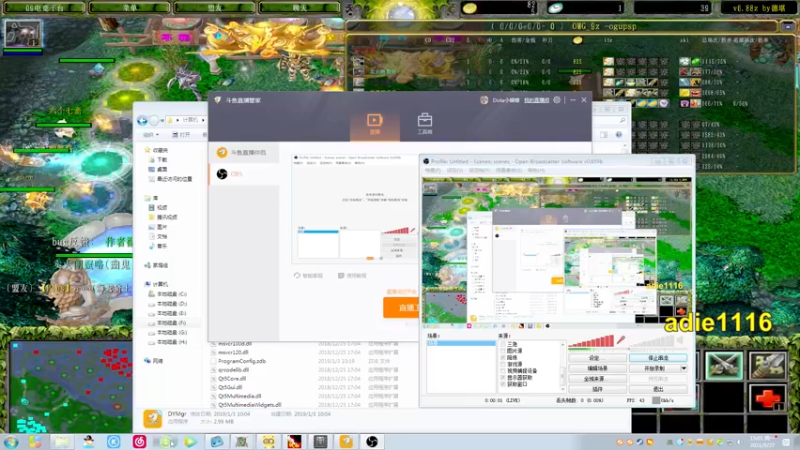Click OBS Edit Scene (编辑场景) button
The height and width of the screenshot is (450, 800).
tap(597, 368)
